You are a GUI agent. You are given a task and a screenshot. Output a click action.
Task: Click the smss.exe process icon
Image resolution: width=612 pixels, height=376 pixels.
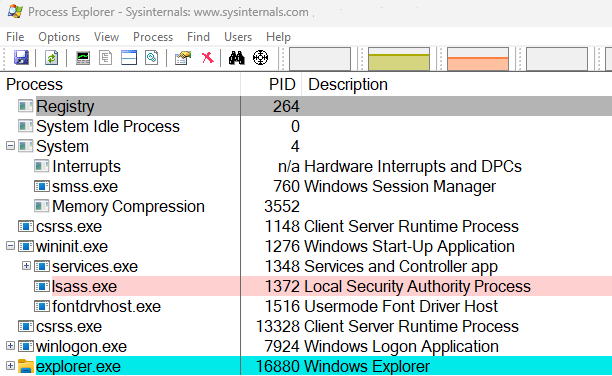(x=41, y=186)
